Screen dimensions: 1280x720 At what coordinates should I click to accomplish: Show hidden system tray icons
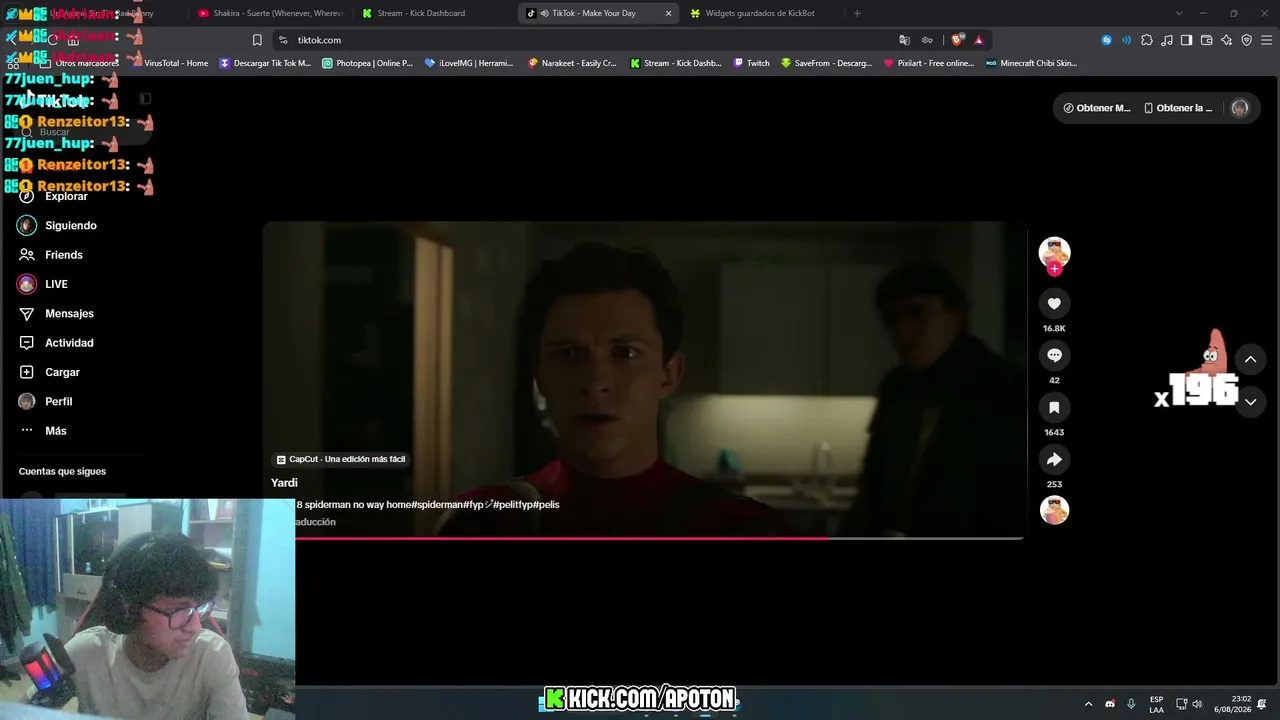[1088, 704]
